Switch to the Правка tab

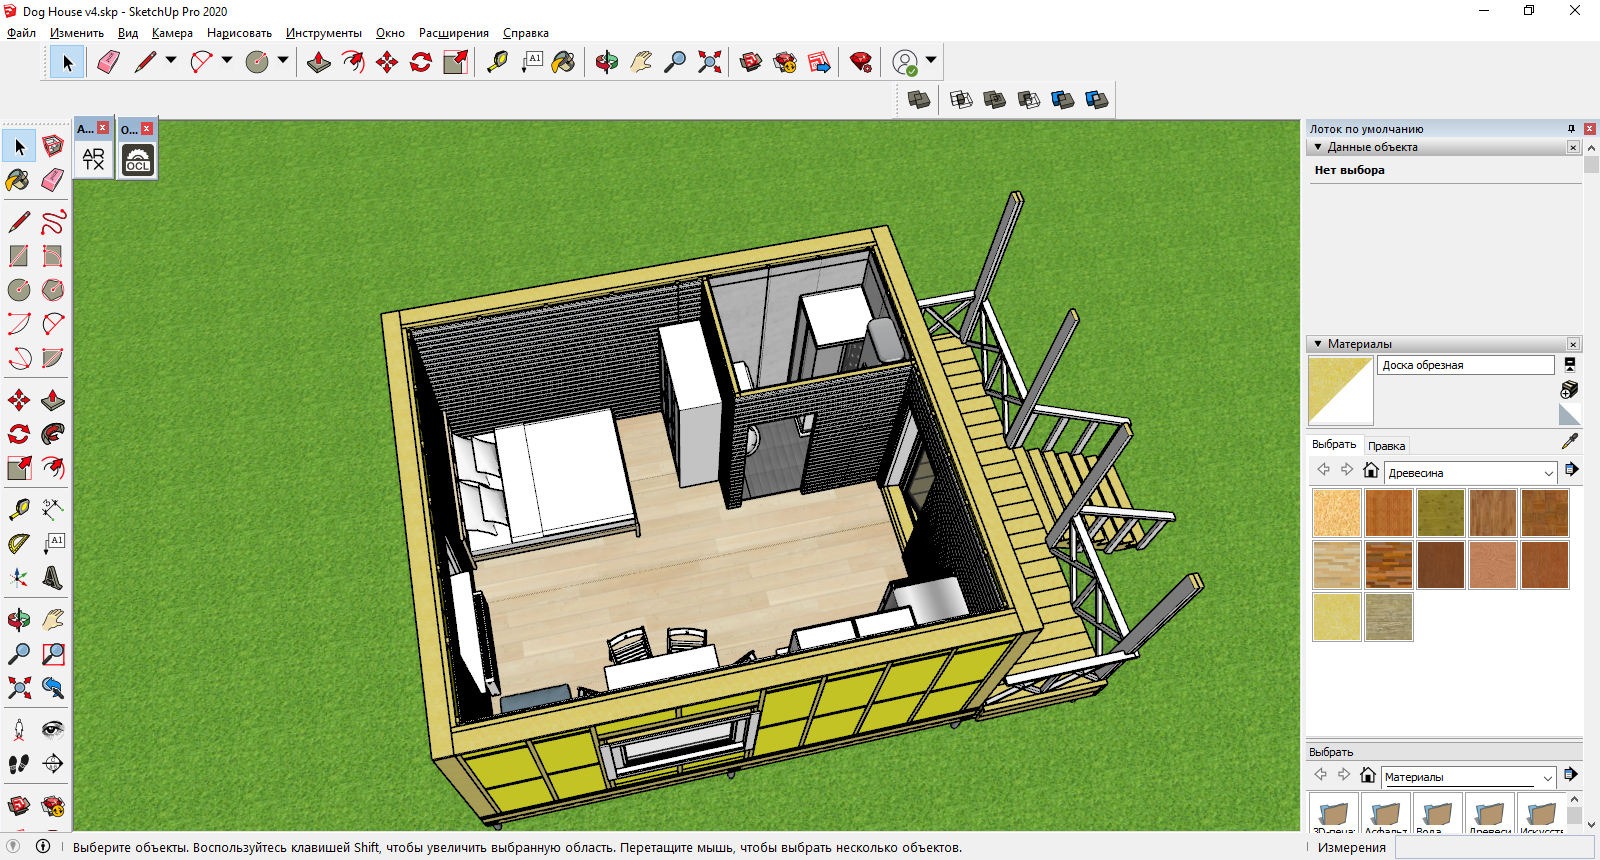(1386, 446)
